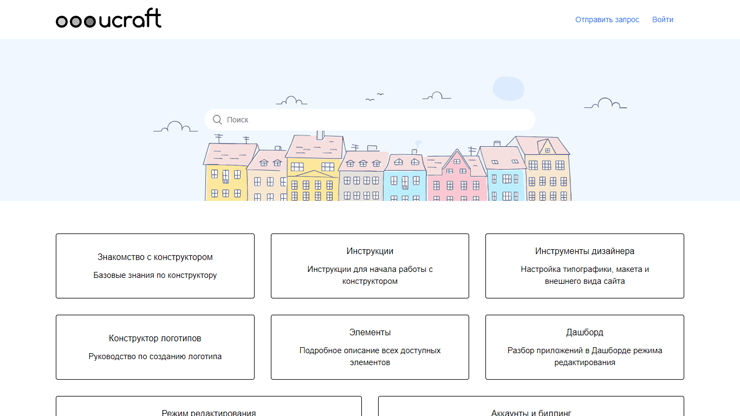The width and height of the screenshot is (740, 416).
Task: Open the Знакомство с конструктором category card
Action: (x=155, y=266)
